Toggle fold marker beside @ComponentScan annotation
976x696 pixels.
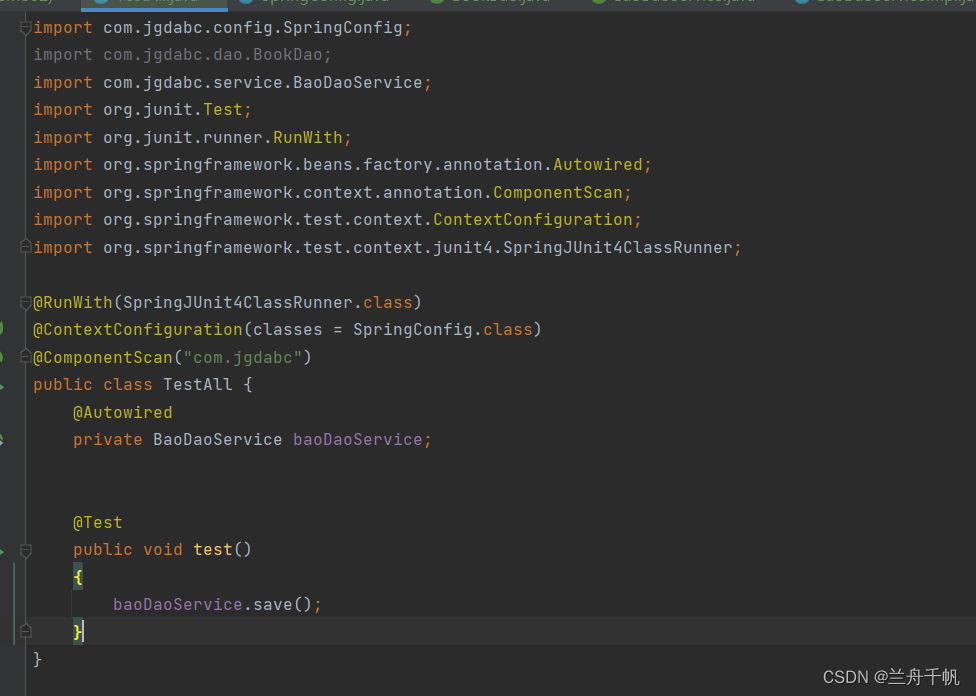26,357
